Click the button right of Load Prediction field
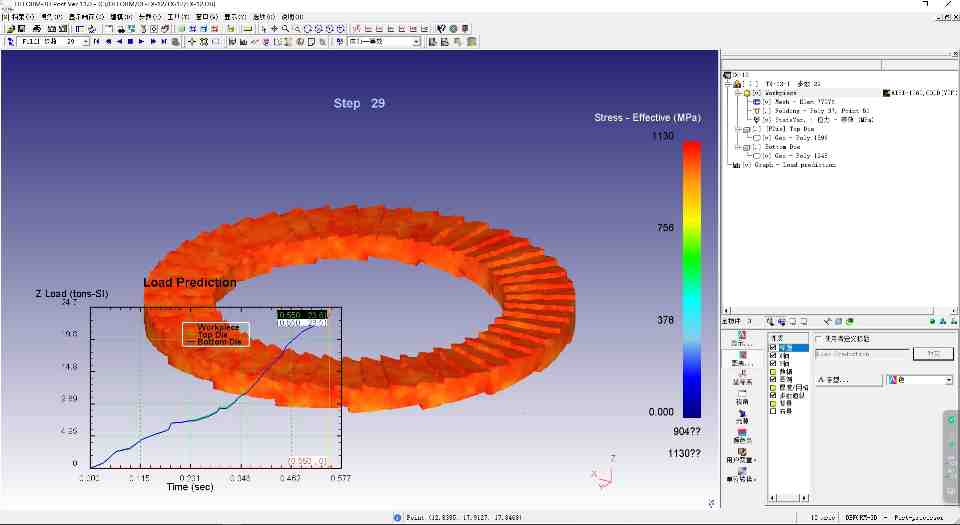 tap(933, 354)
